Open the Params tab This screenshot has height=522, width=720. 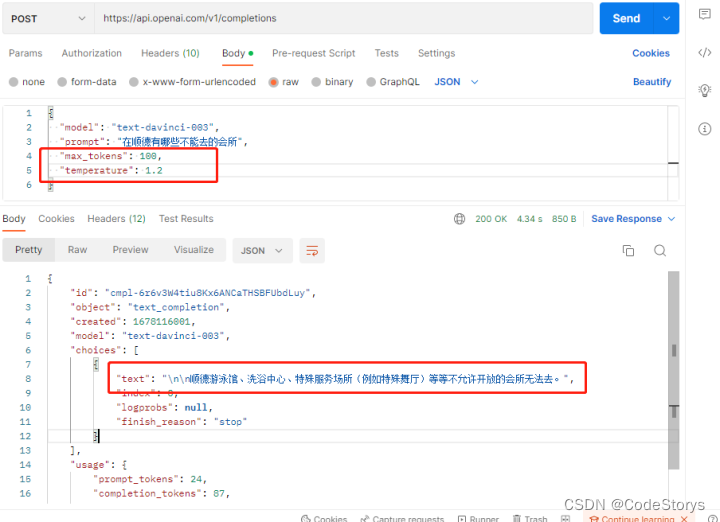point(25,53)
